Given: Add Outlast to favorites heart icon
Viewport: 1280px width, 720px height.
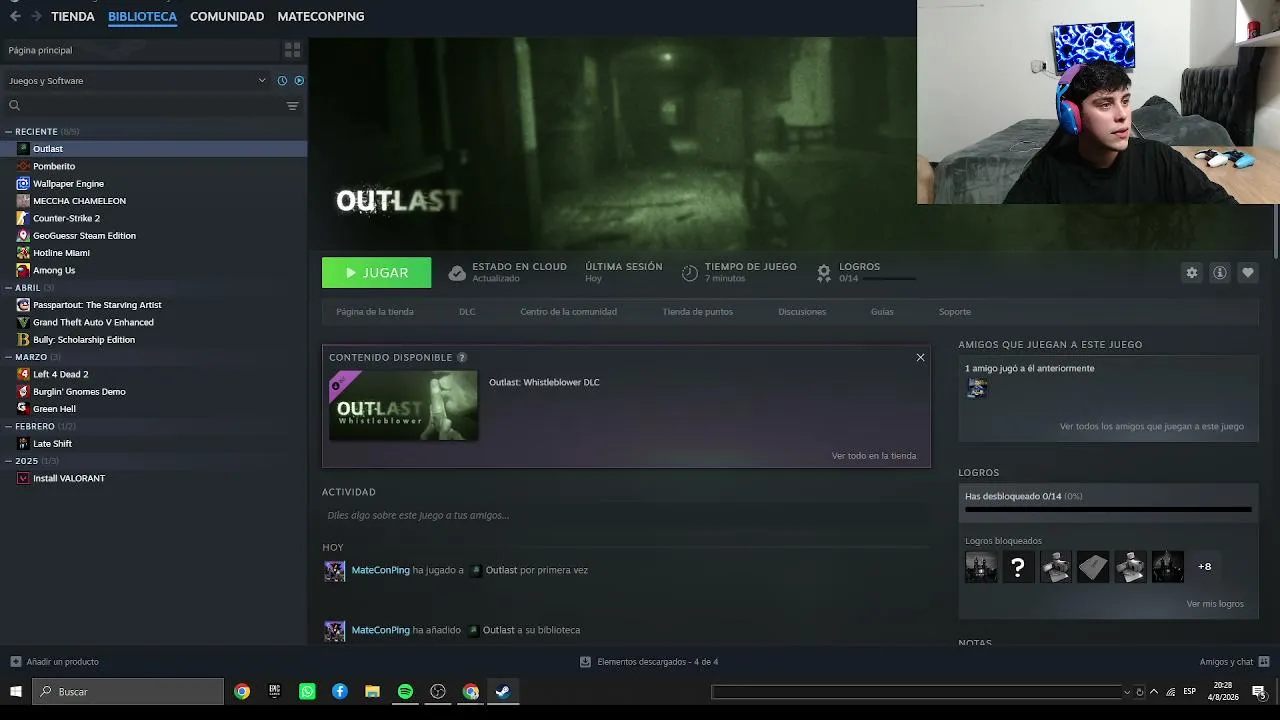Looking at the screenshot, I should click(1248, 273).
